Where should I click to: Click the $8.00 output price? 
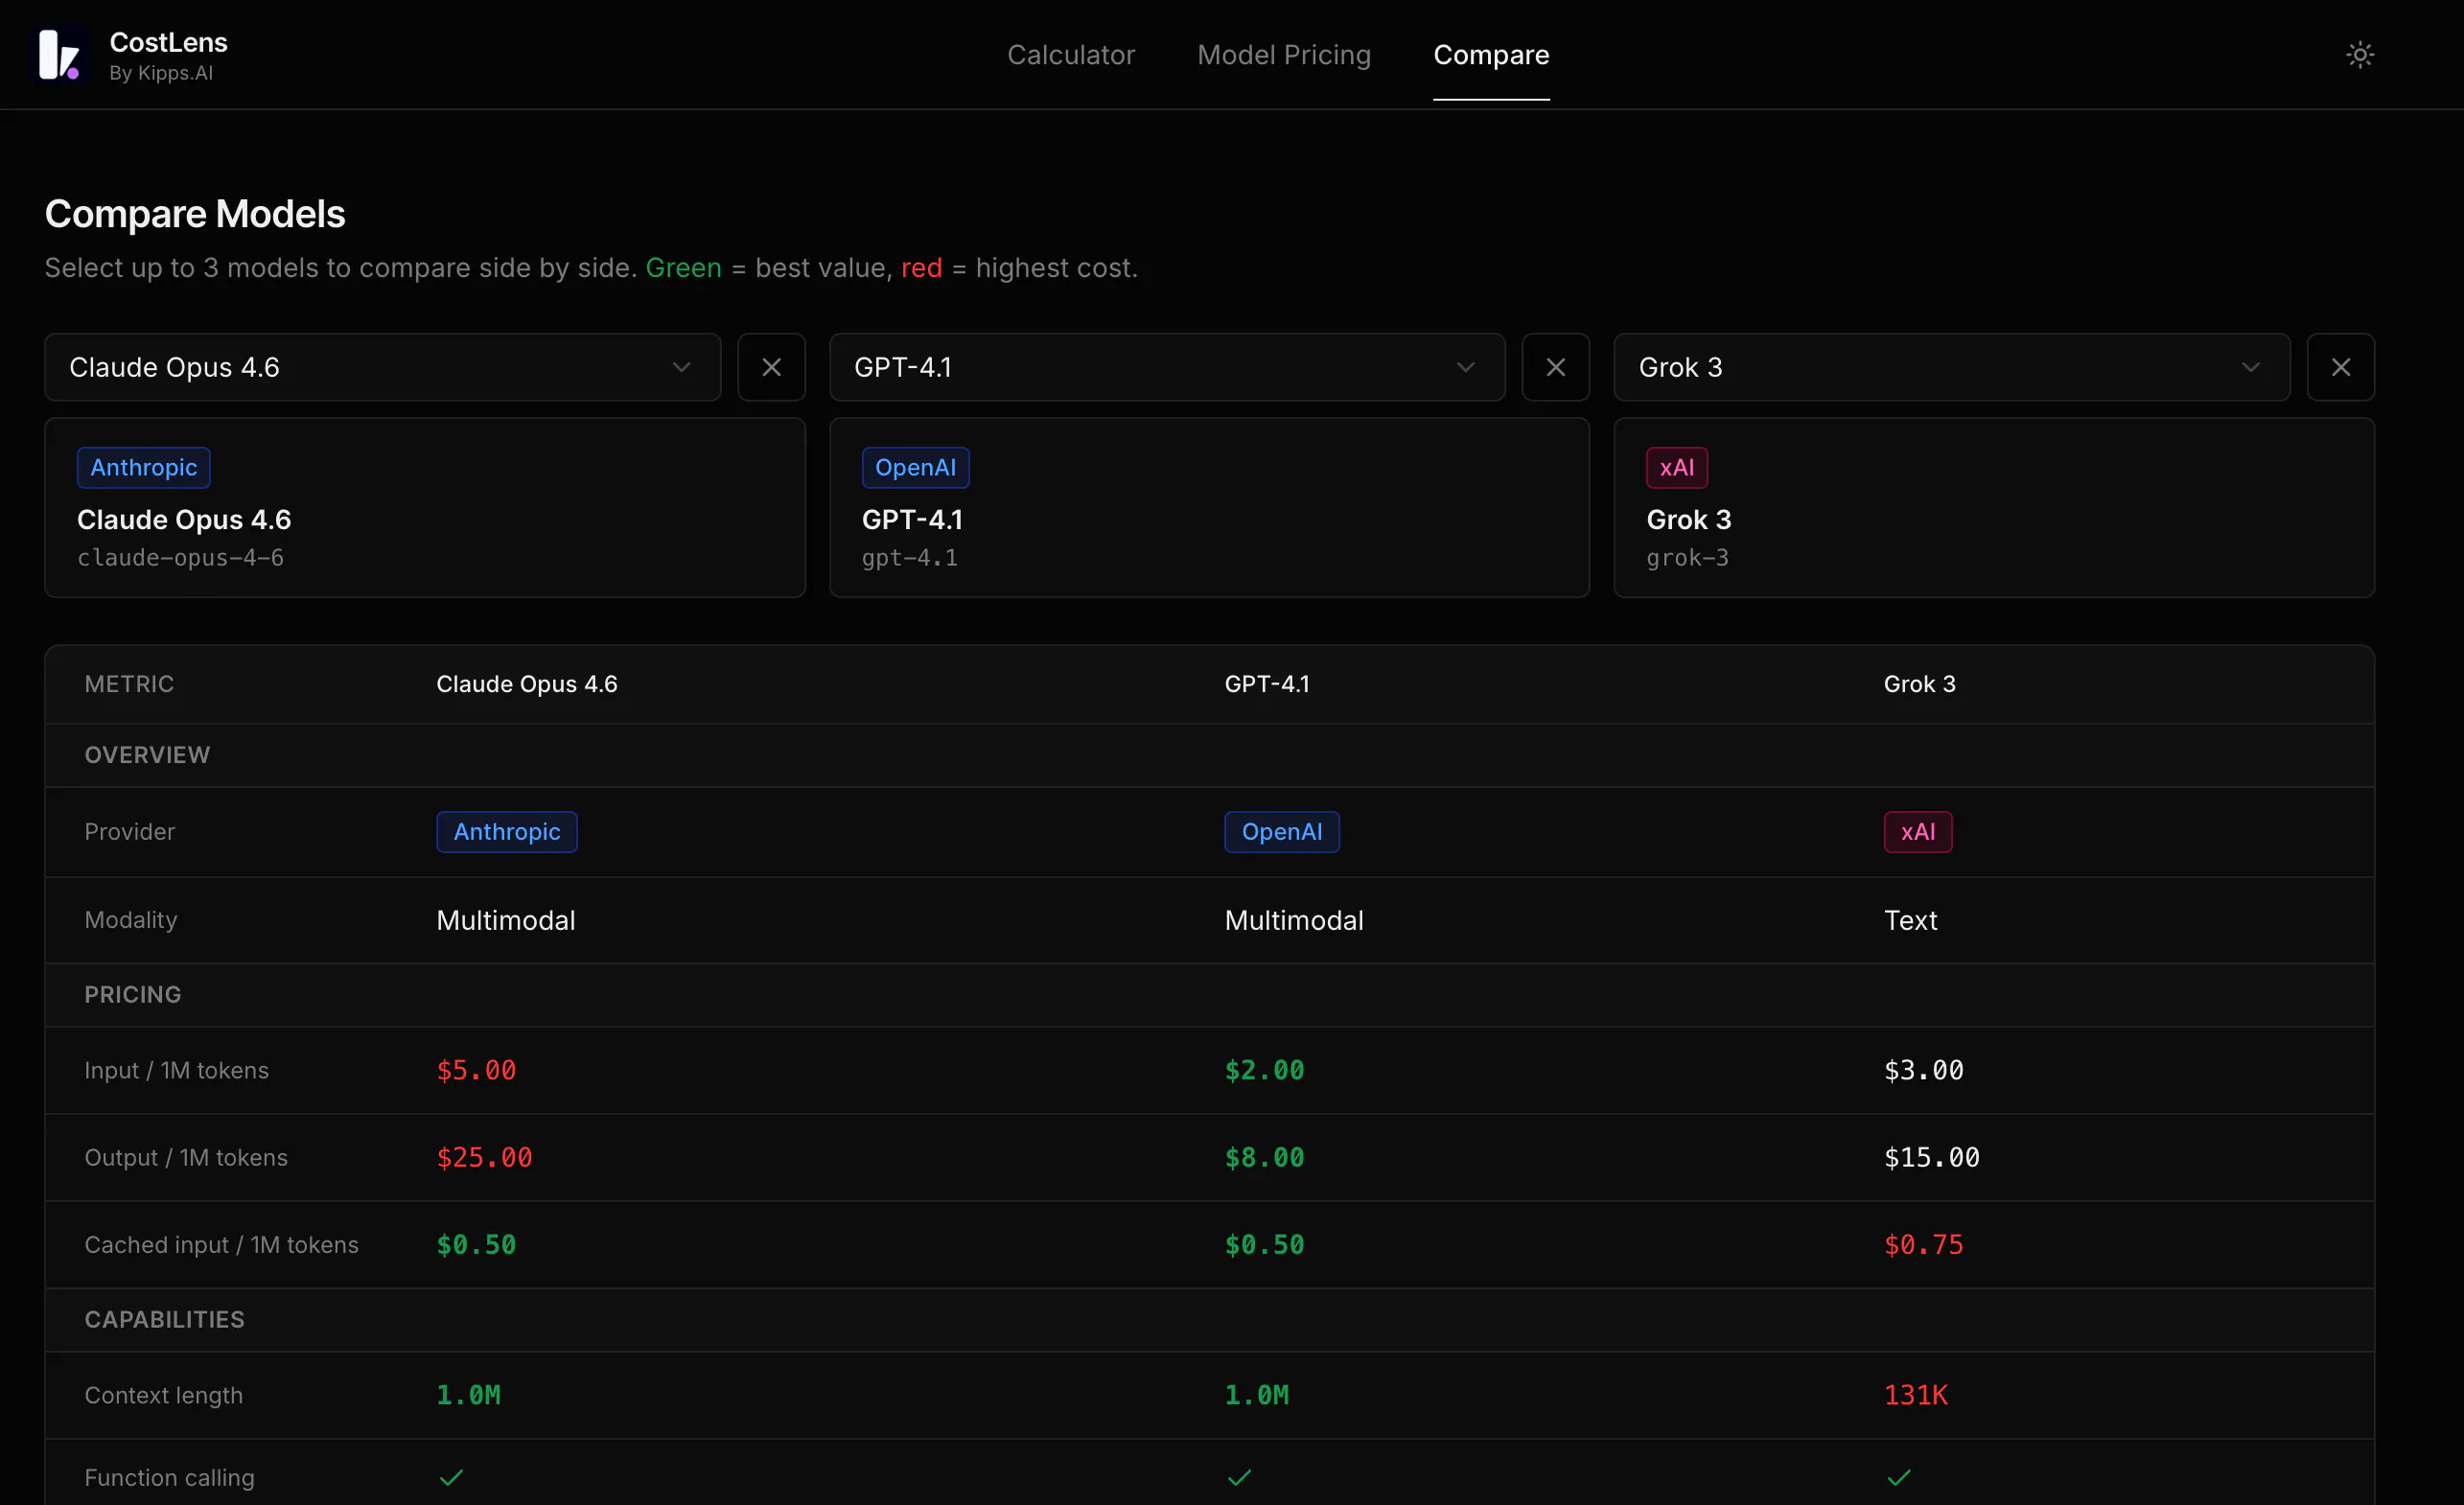(1264, 1157)
